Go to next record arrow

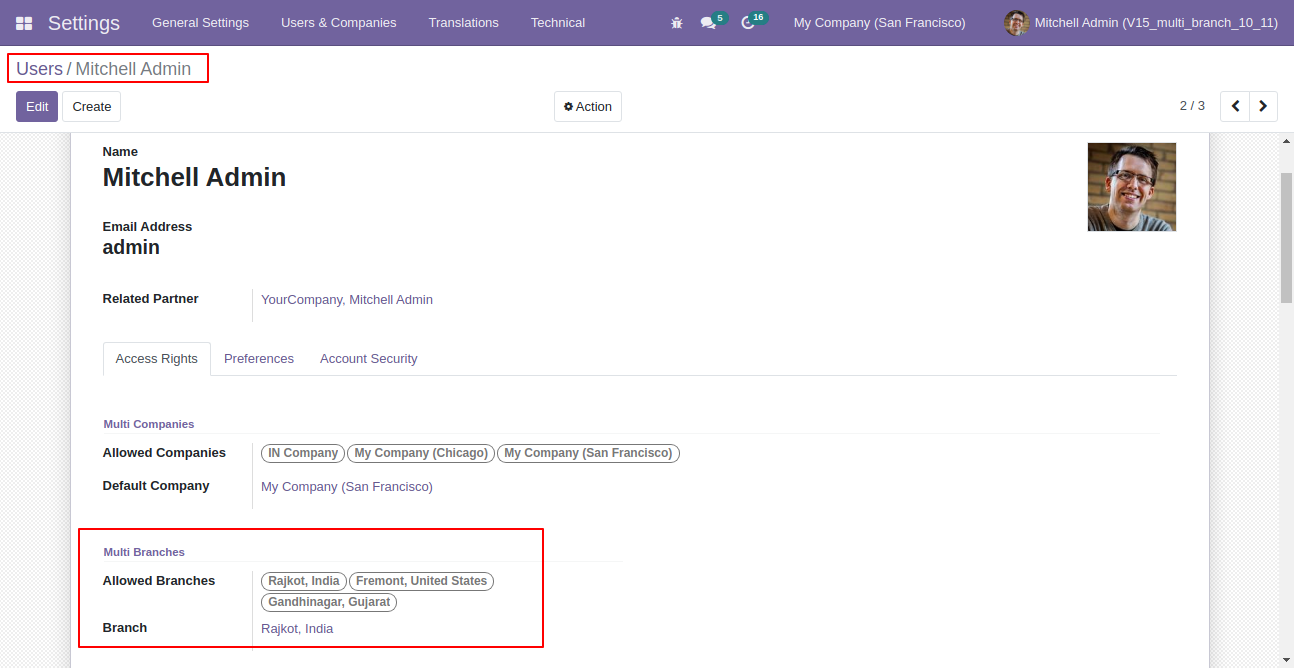pyautogui.click(x=1263, y=106)
